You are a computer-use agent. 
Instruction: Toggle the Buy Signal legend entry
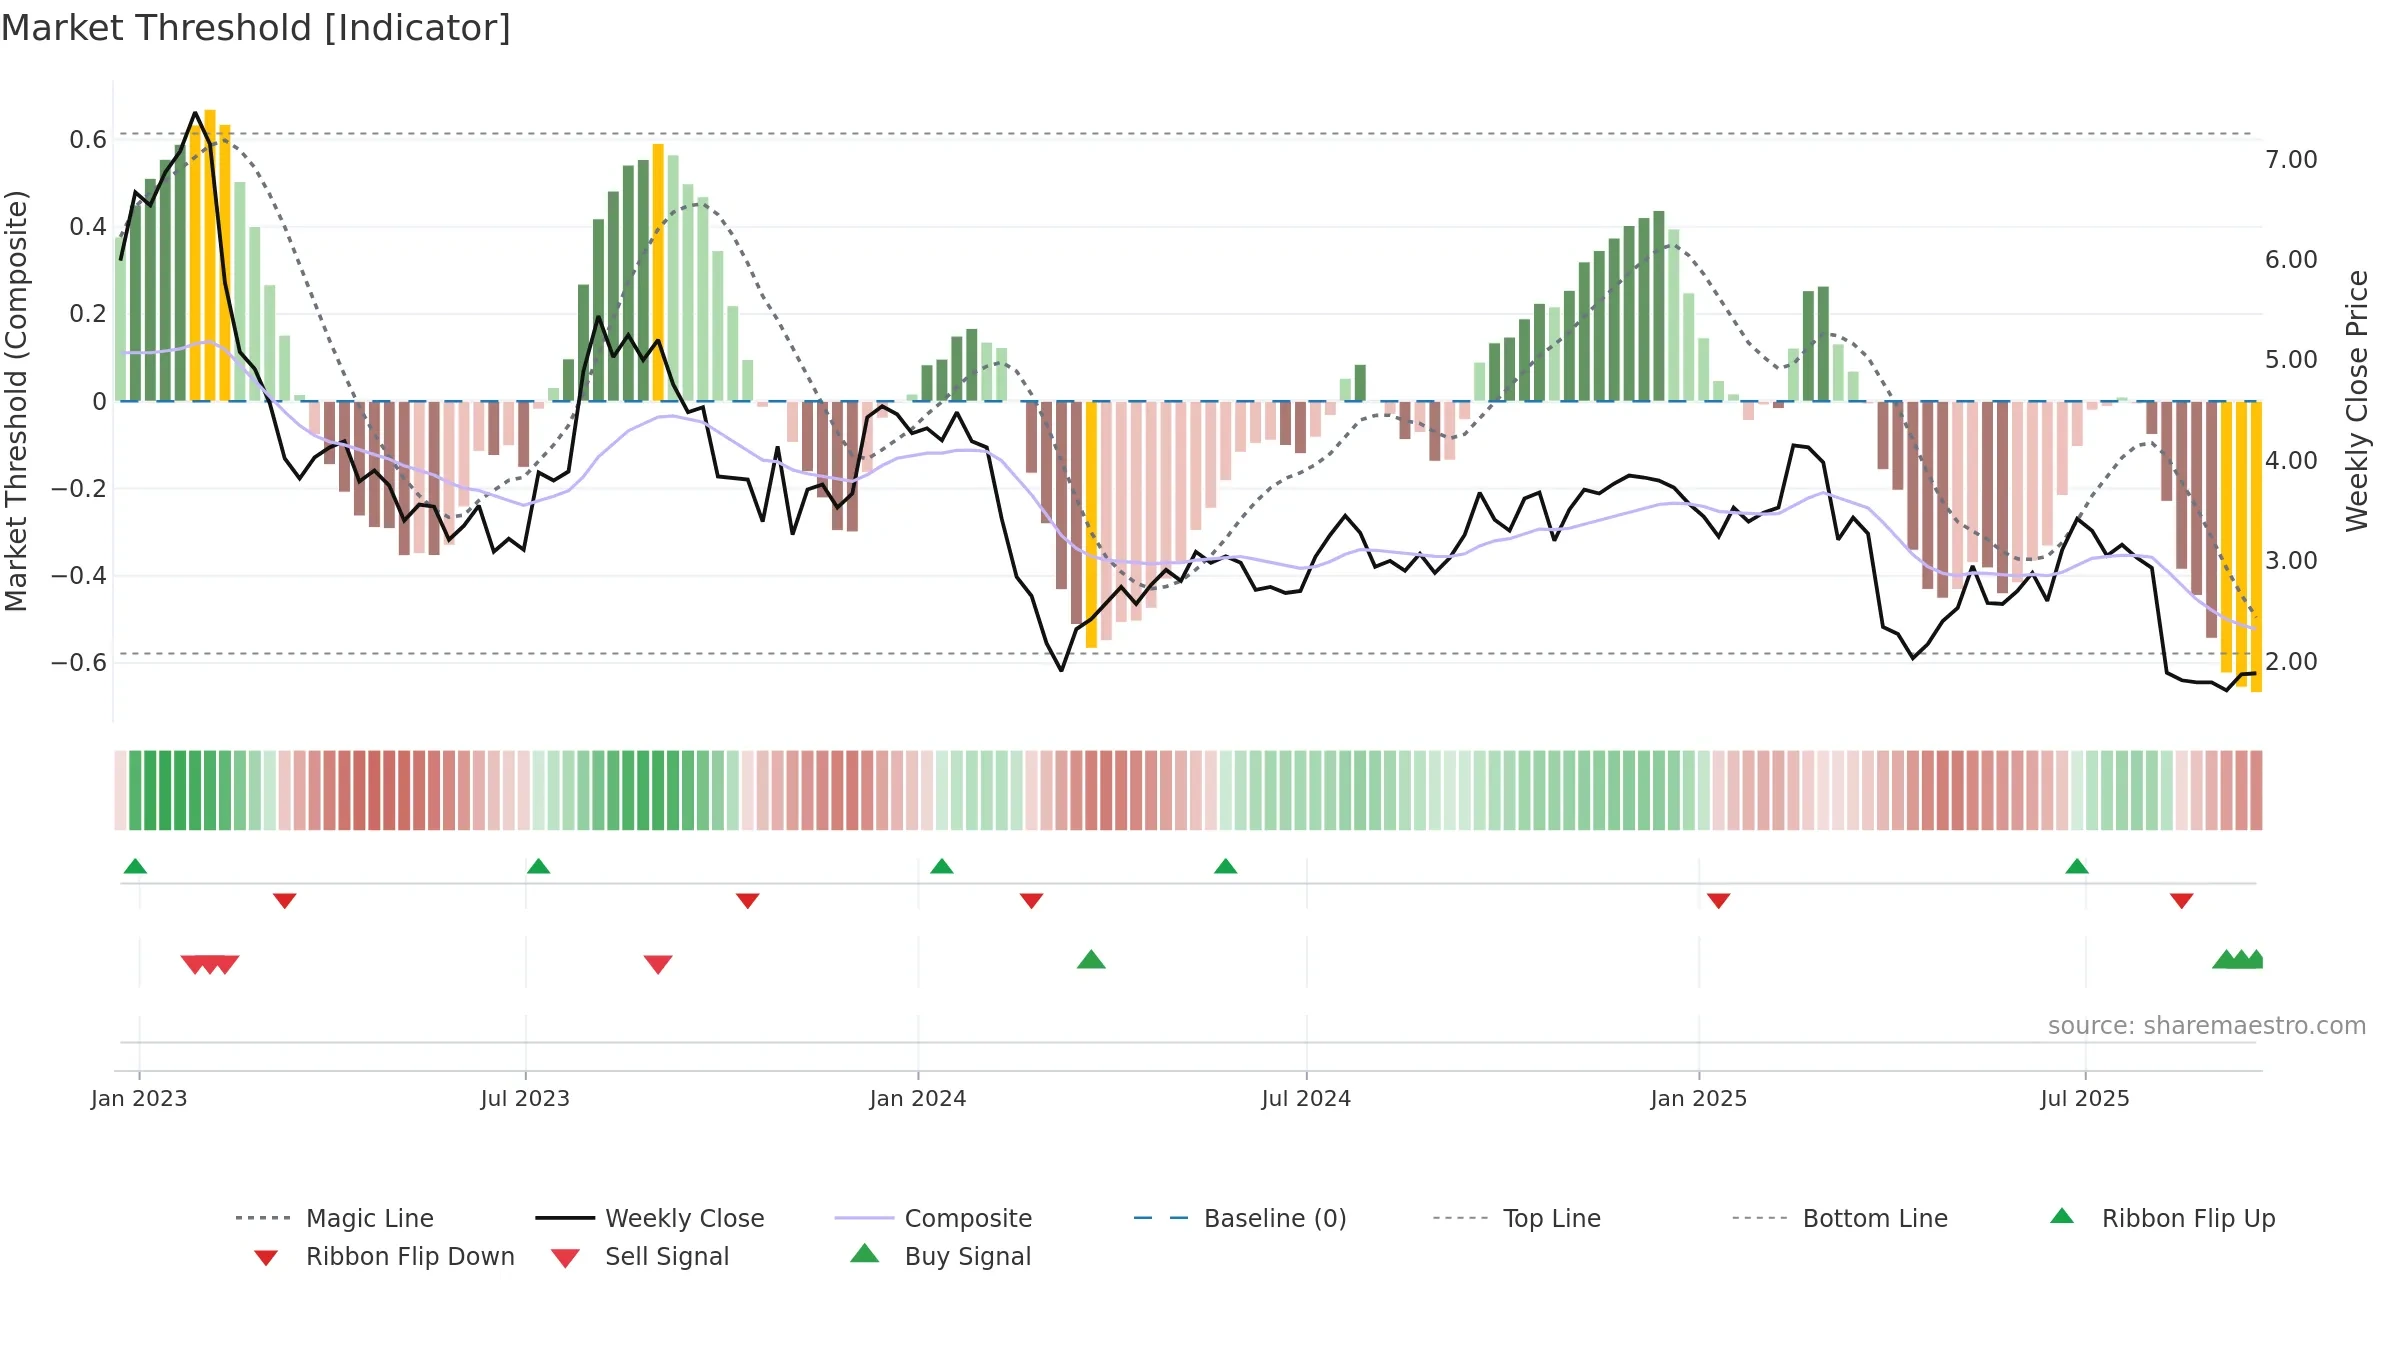tap(940, 1256)
